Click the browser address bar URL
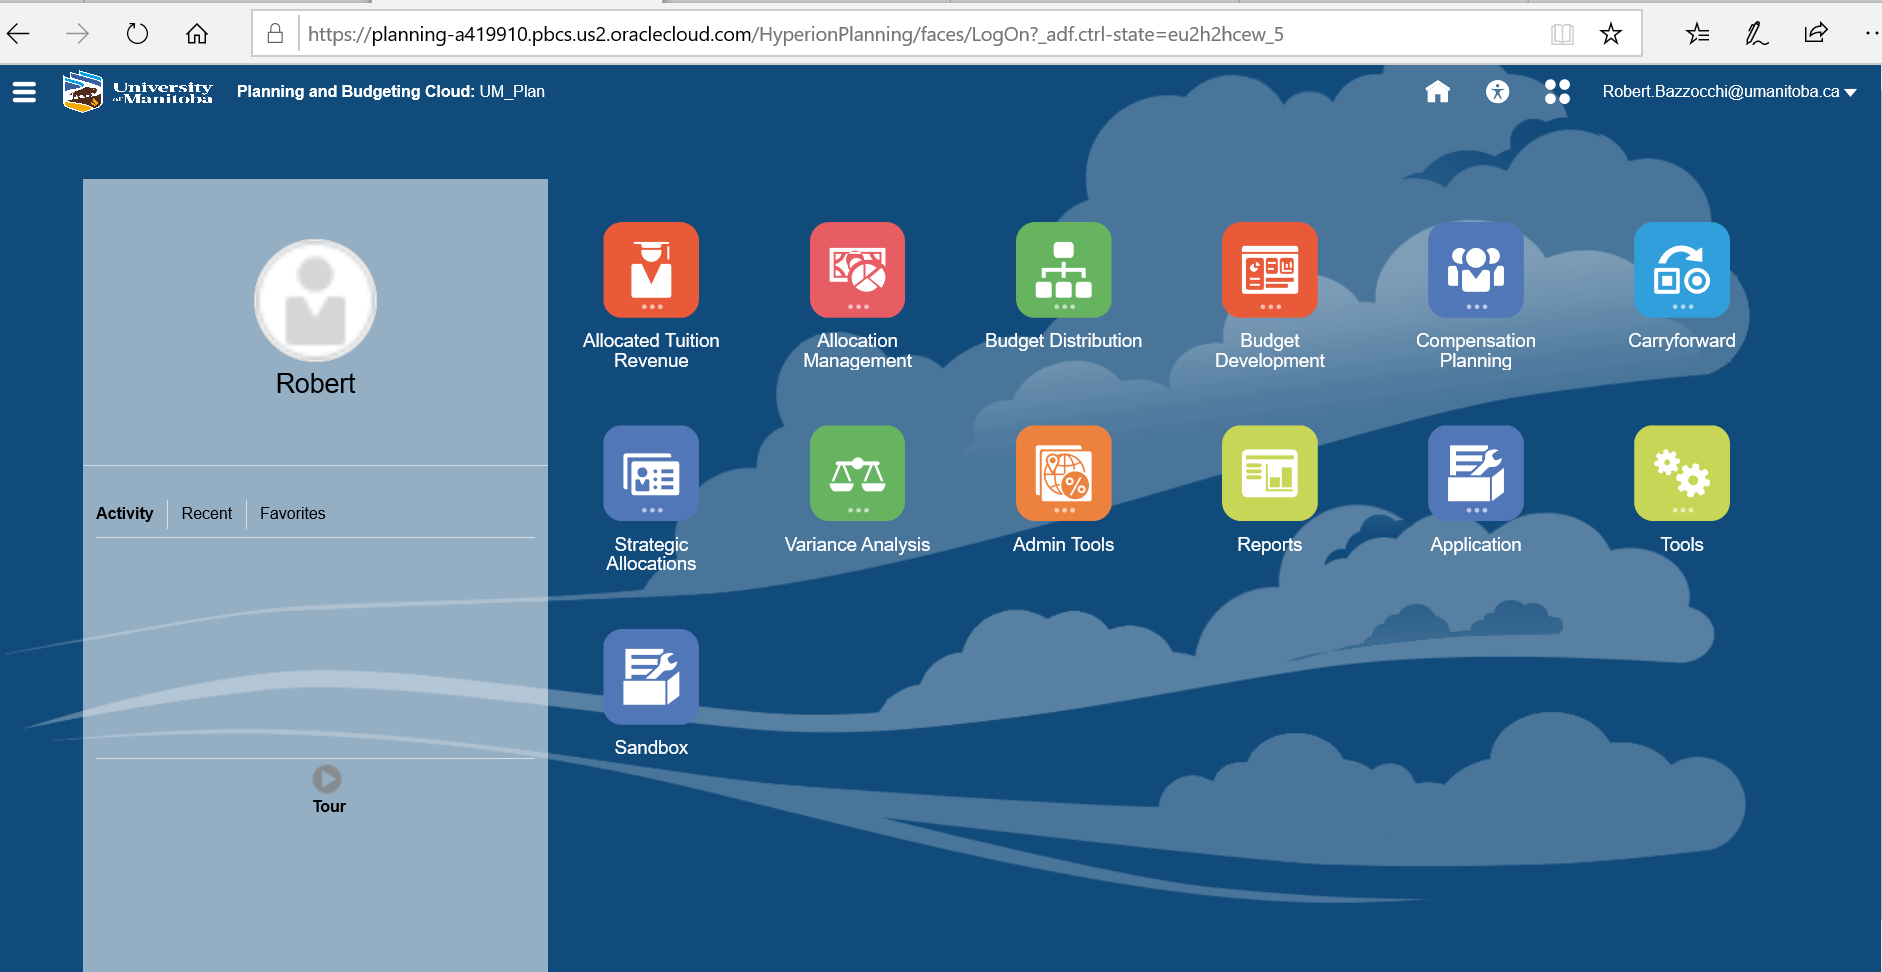Viewport: 1882px width, 972px height. pyautogui.click(x=795, y=34)
